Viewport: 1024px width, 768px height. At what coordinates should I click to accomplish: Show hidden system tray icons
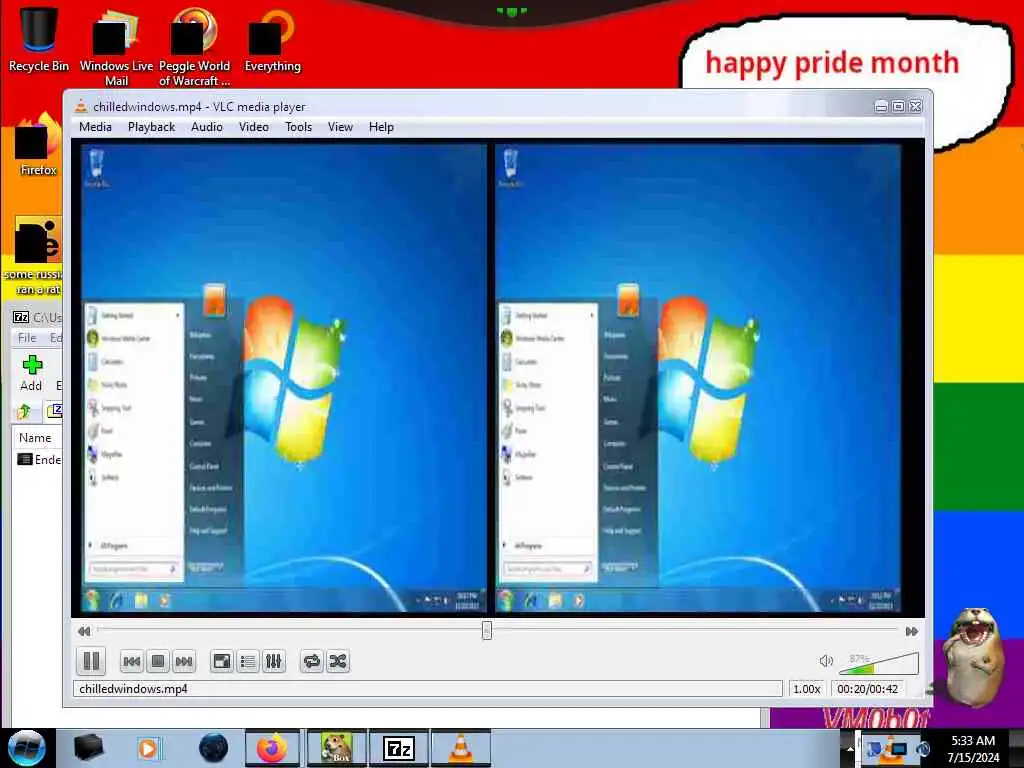tap(849, 749)
